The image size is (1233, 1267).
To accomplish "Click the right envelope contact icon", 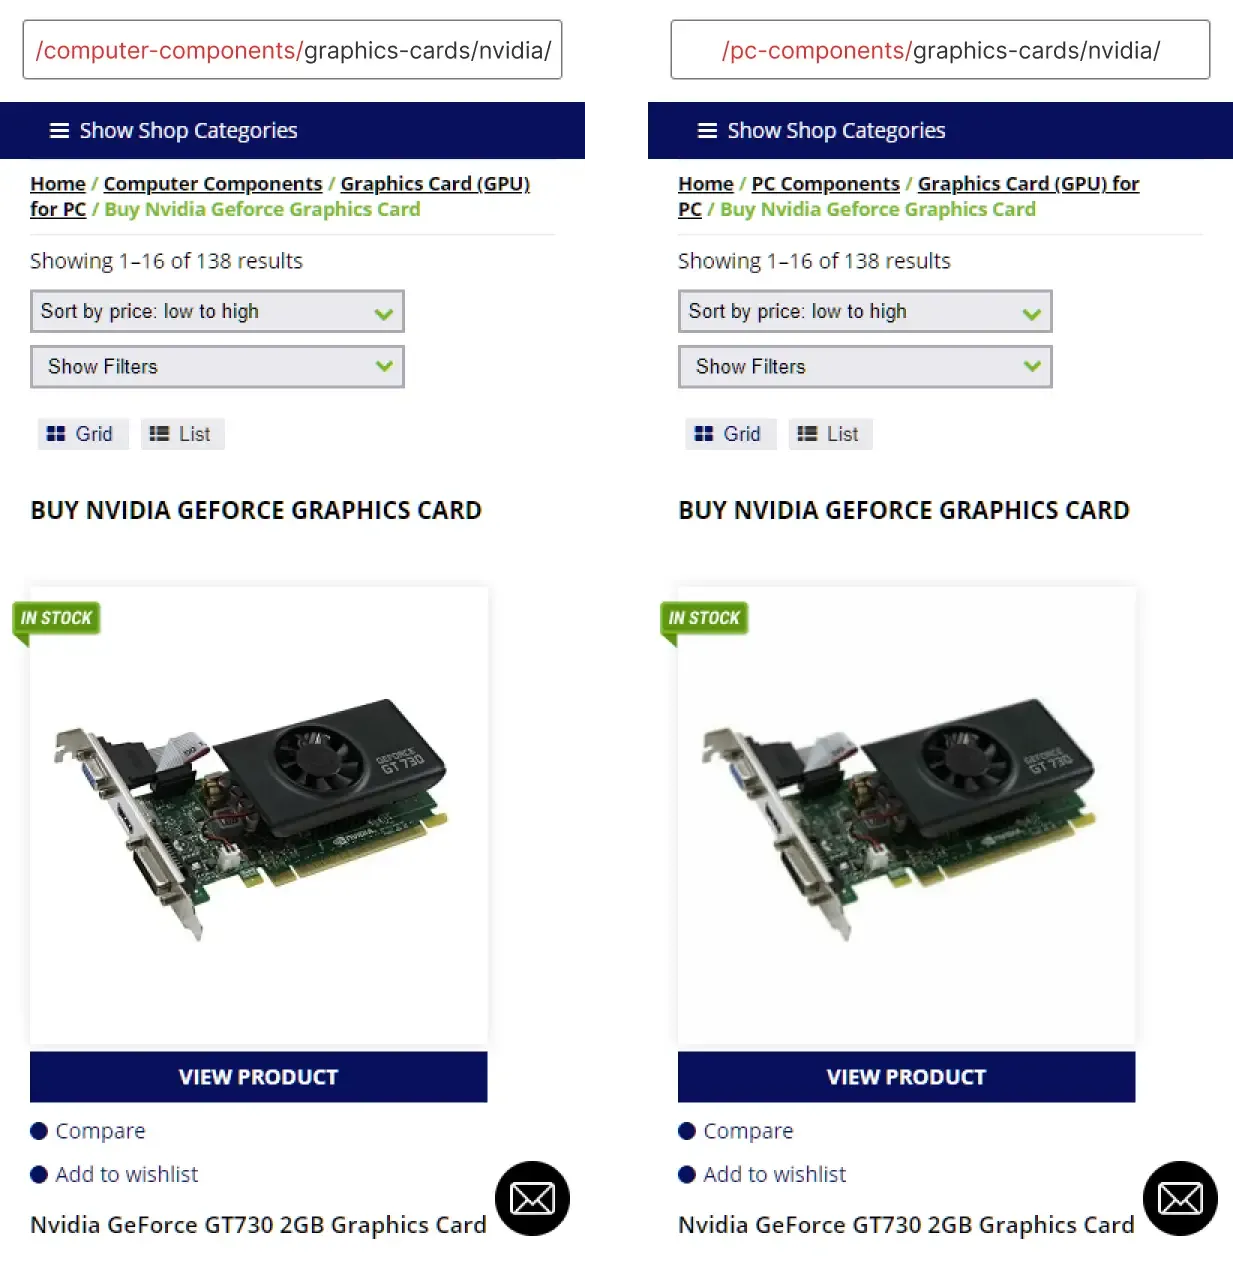I will point(1180,1198).
